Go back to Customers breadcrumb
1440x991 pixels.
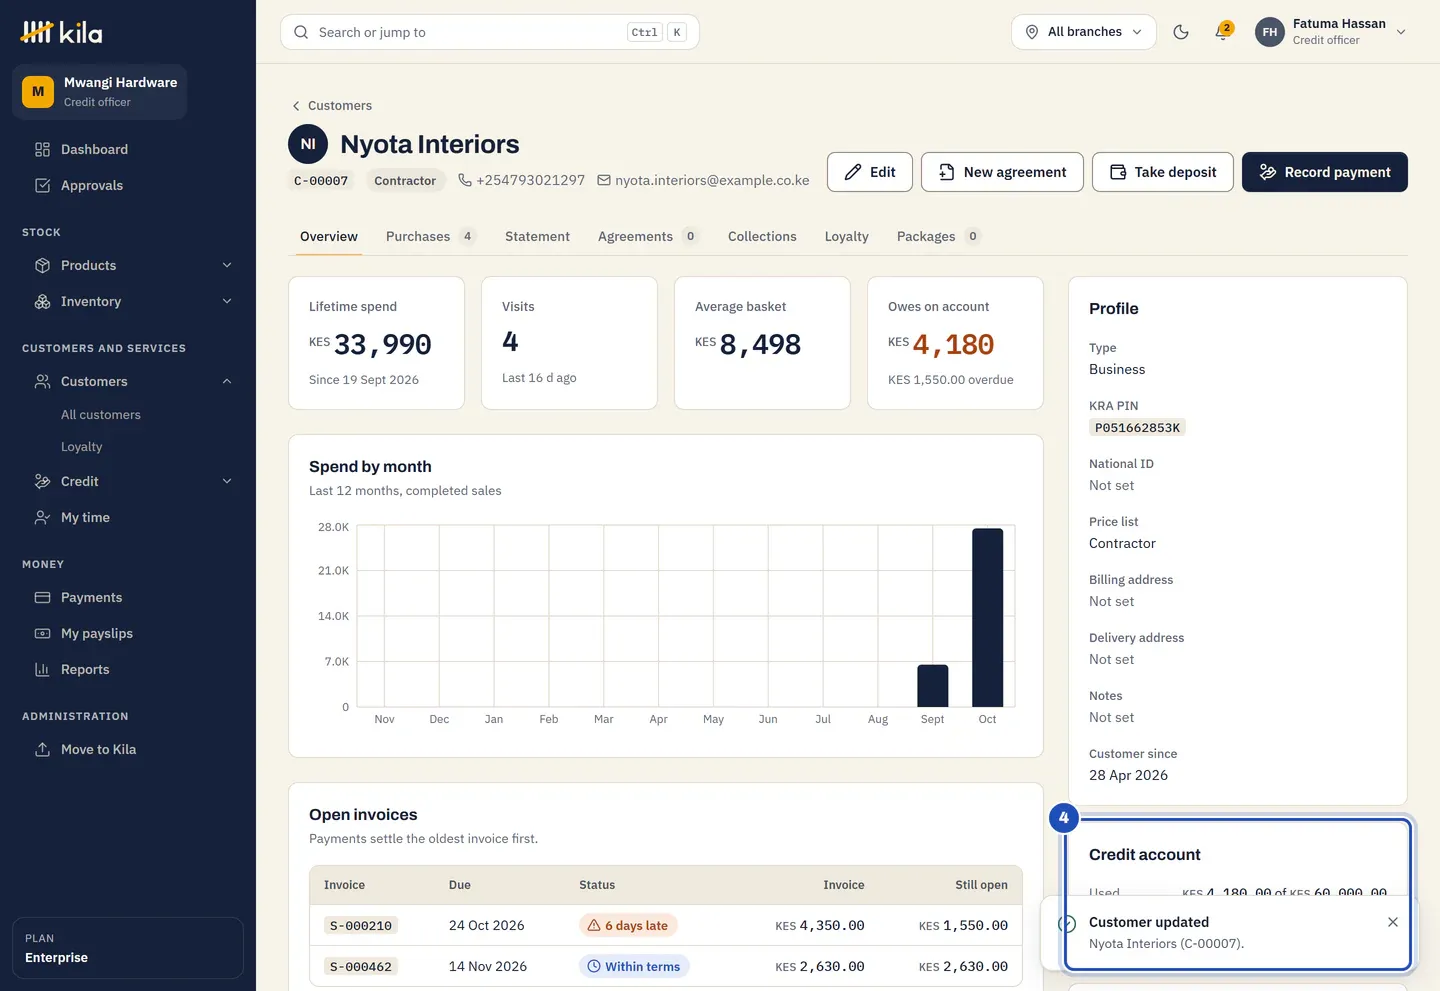(x=332, y=105)
